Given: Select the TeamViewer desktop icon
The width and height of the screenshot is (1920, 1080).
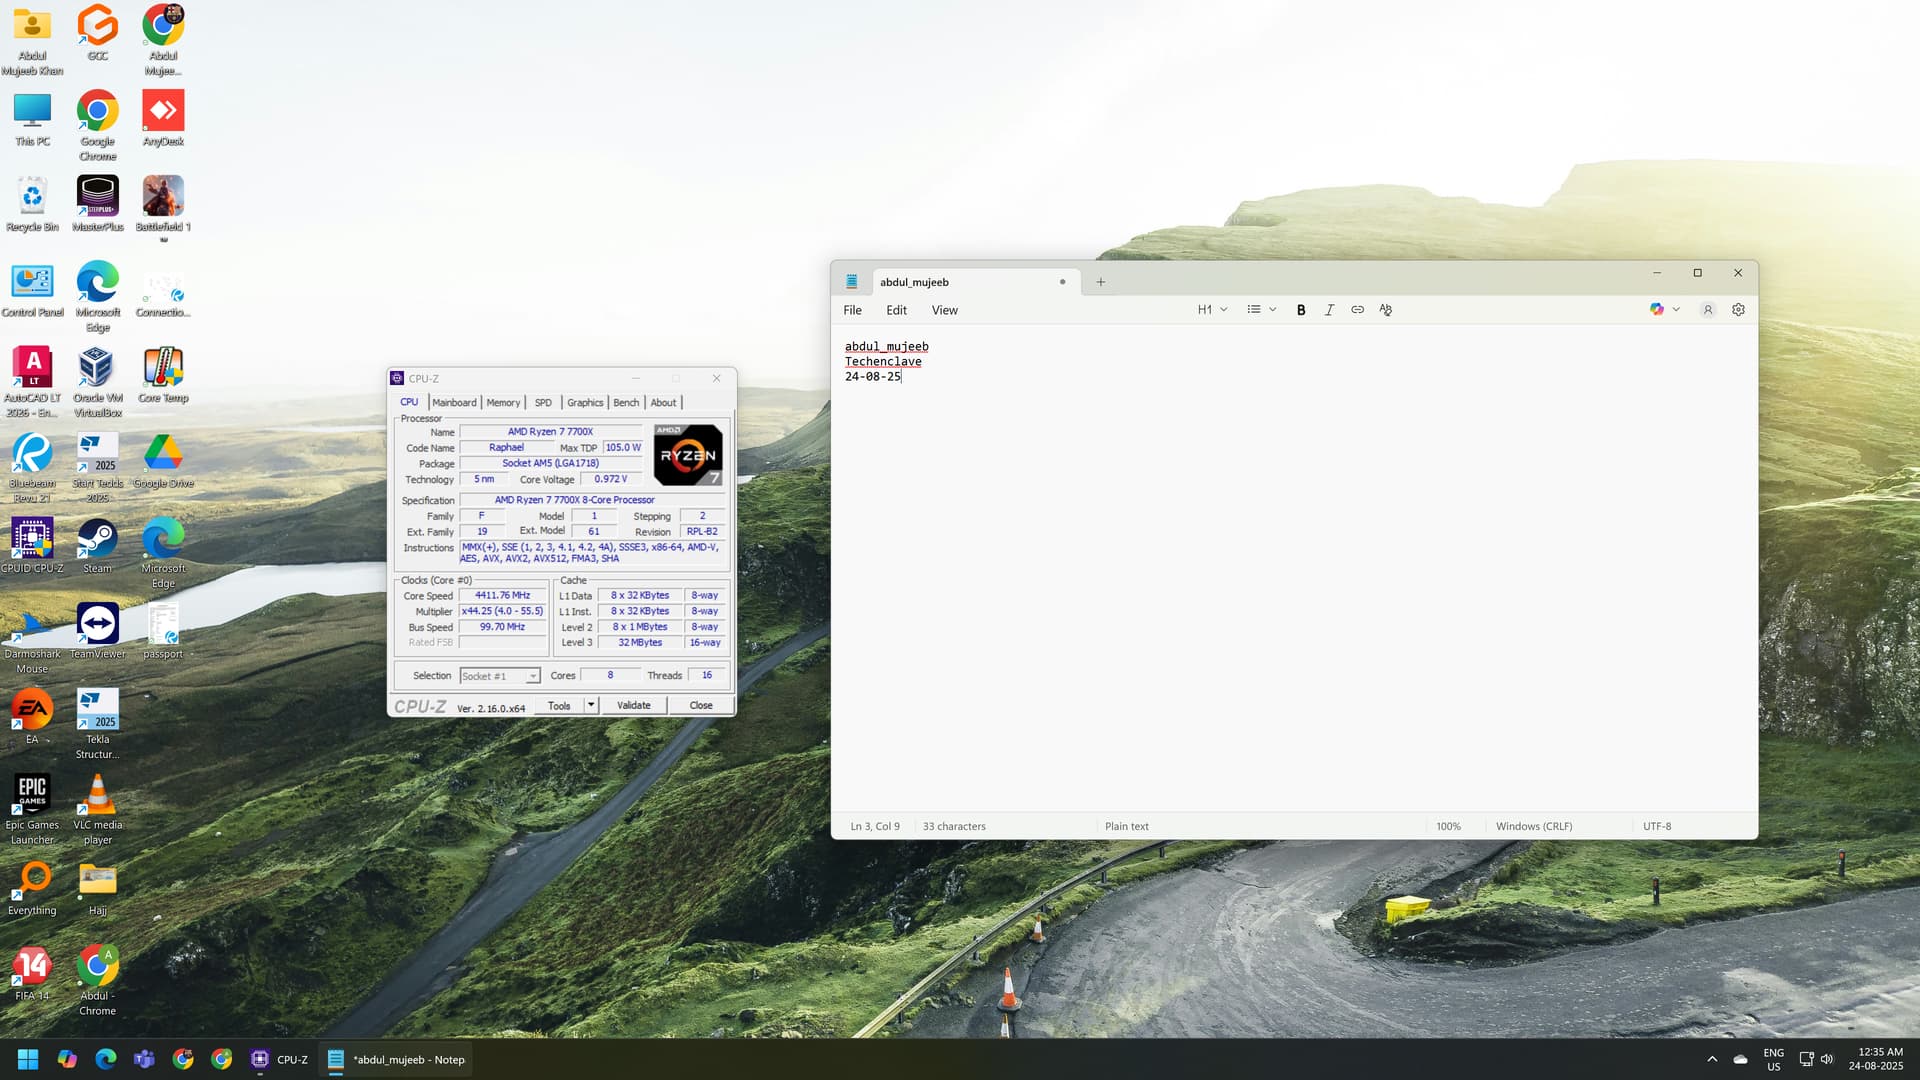Looking at the screenshot, I should click(x=97, y=631).
